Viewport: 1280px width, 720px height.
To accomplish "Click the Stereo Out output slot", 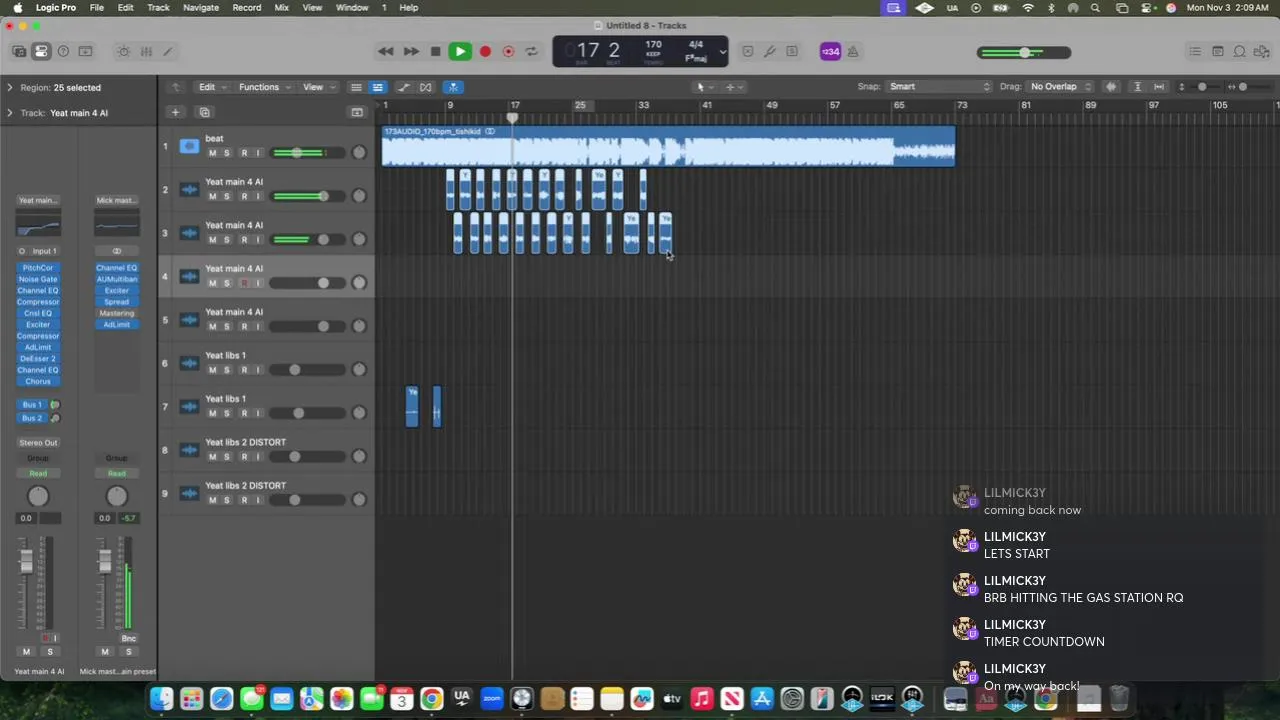I will [x=38, y=442].
